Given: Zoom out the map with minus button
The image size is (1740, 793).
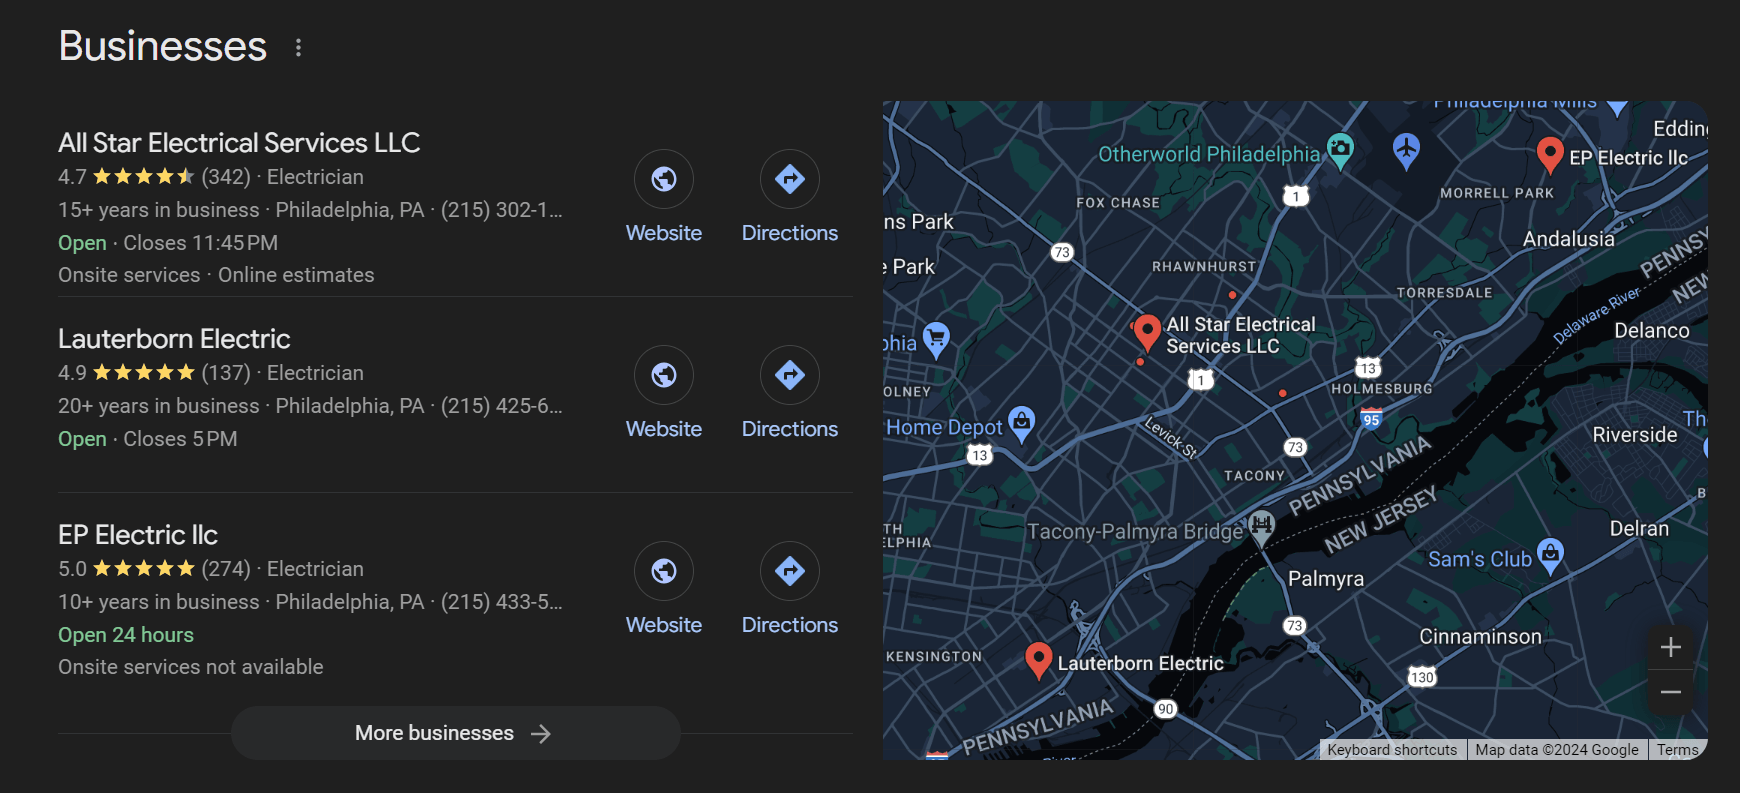Looking at the screenshot, I should tap(1670, 692).
